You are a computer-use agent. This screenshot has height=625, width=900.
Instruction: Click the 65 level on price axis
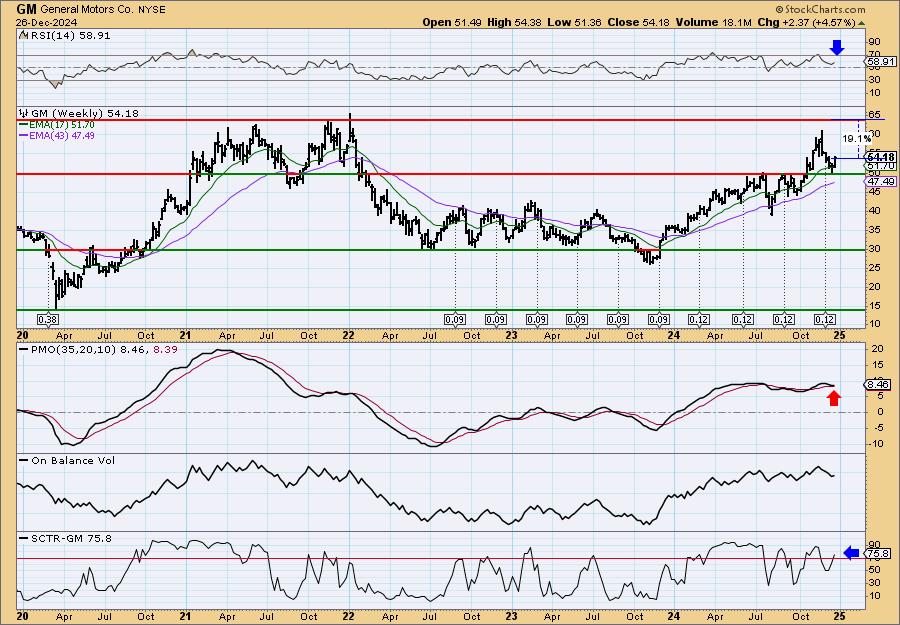click(874, 115)
